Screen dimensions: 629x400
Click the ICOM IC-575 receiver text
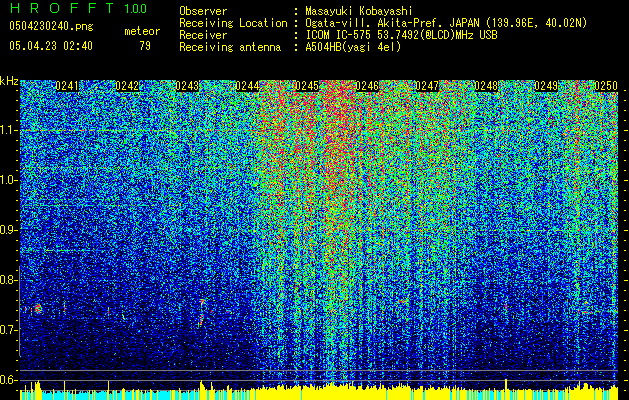tap(401, 35)
